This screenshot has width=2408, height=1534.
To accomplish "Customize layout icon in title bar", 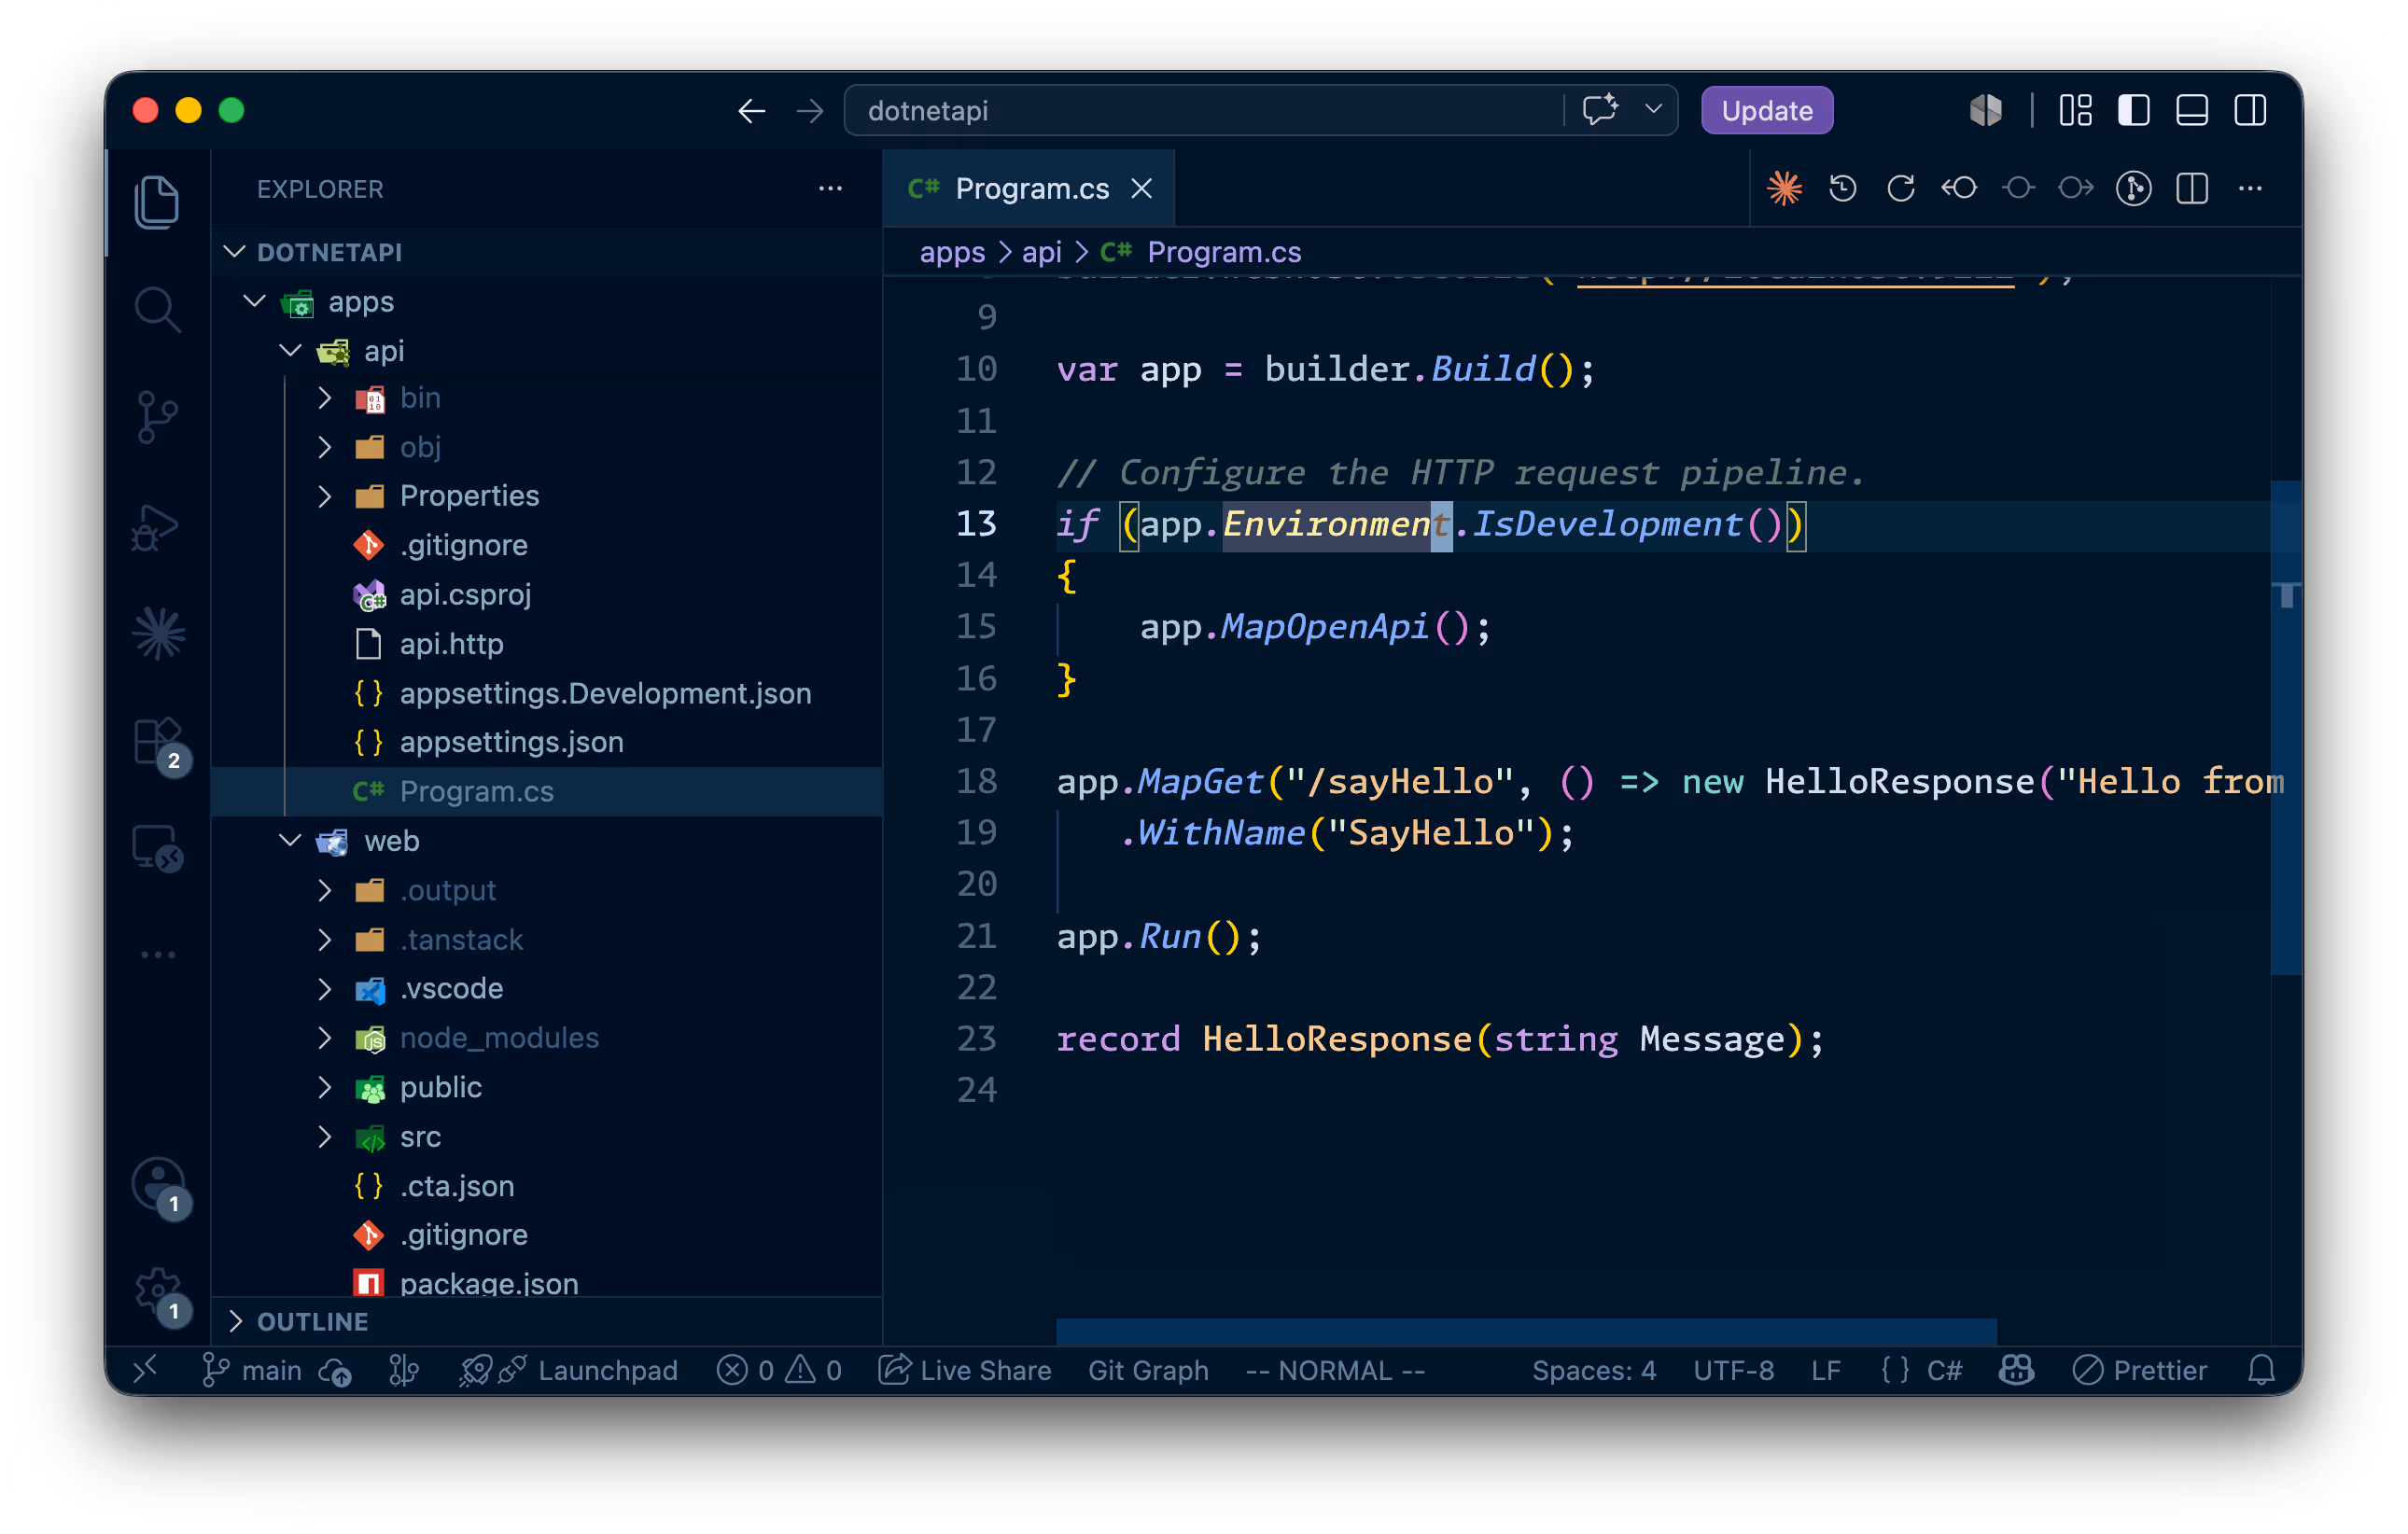I will 2076,109.
